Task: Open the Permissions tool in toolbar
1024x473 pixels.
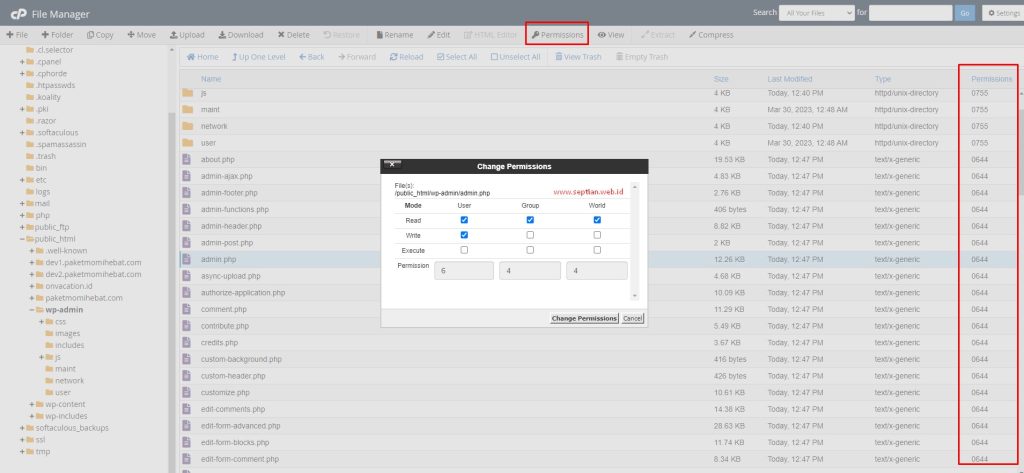Action: [x=557, y=35]
